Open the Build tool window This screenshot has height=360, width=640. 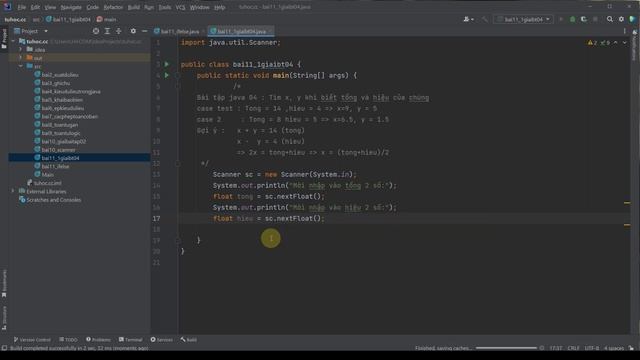tap(189, 340)
